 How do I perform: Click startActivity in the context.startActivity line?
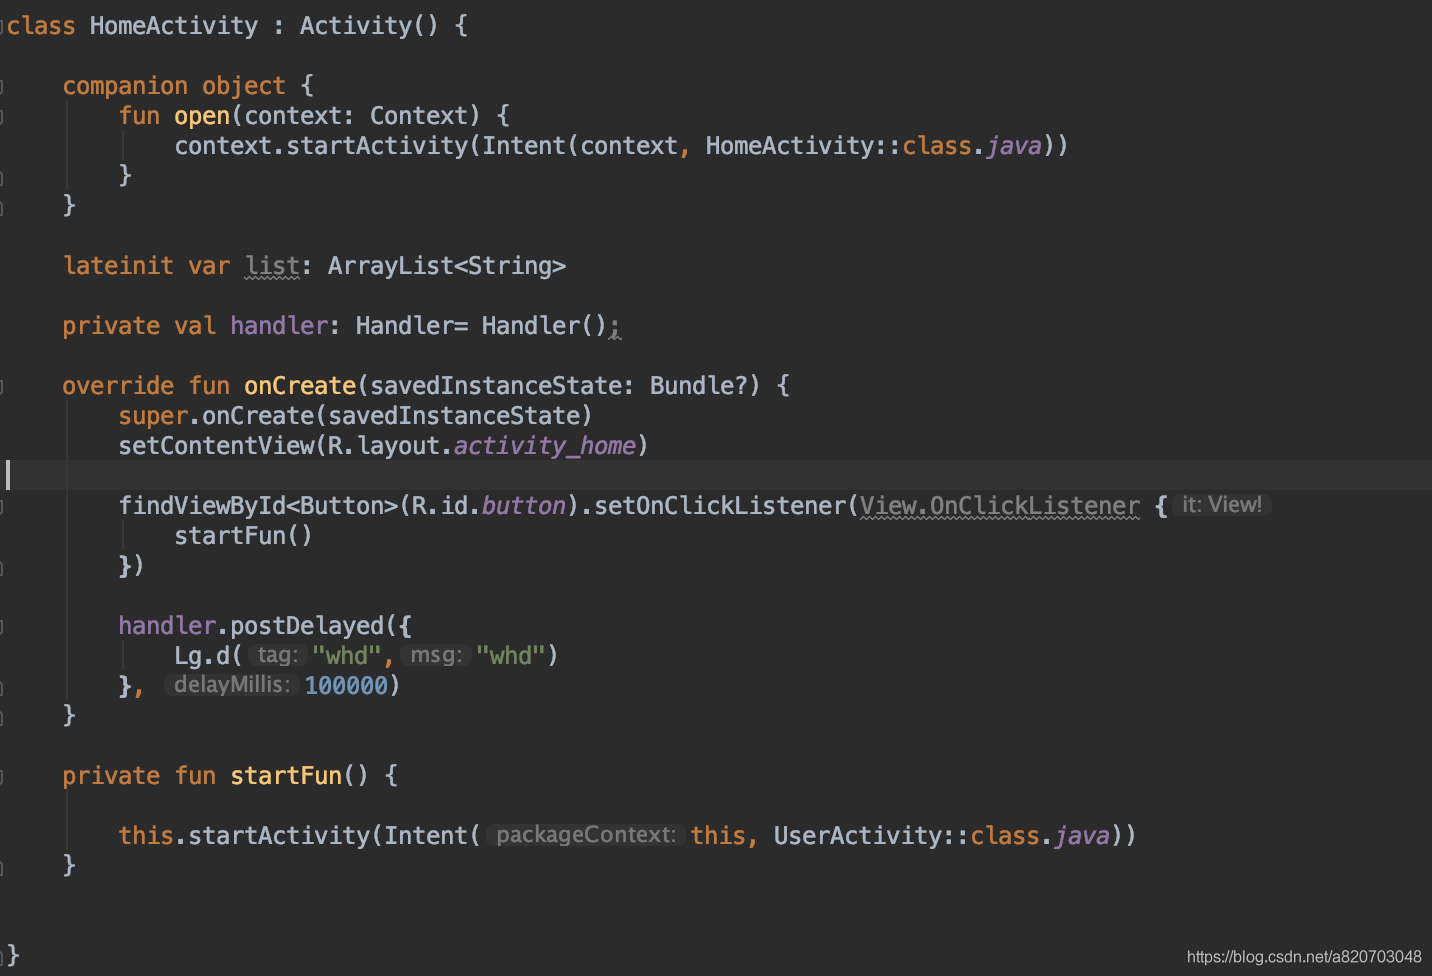coord(377,146)
